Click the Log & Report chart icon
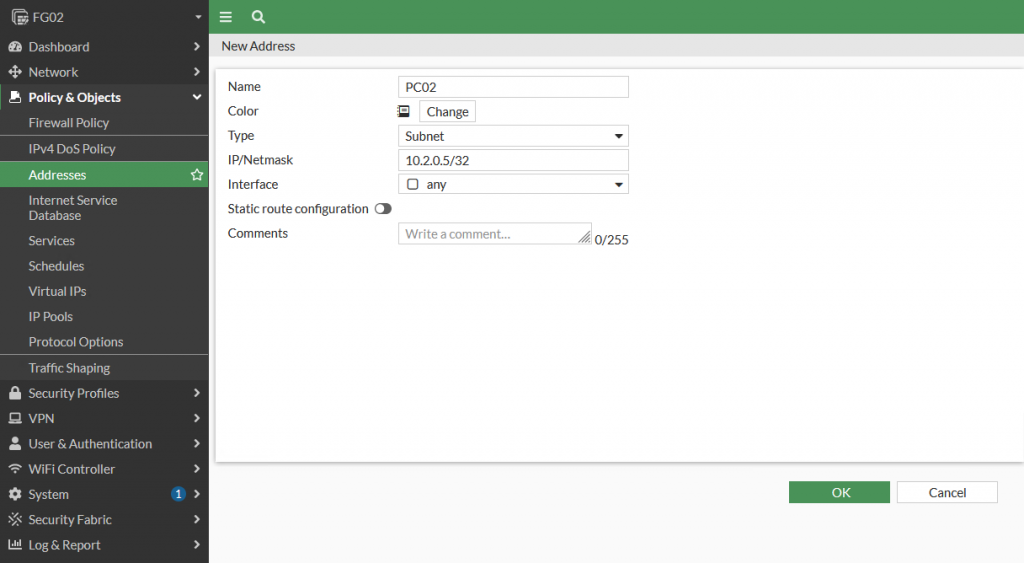The height and width of the screenshot is (563, 1024). (15, 545)
